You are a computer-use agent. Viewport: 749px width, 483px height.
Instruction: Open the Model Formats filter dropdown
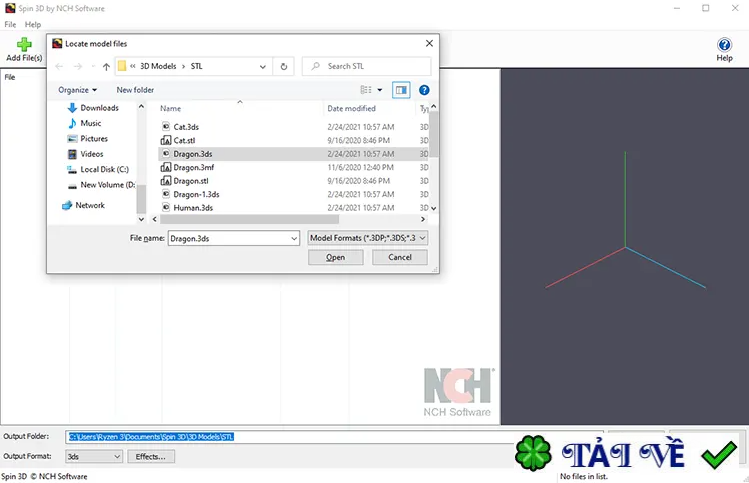368,238
